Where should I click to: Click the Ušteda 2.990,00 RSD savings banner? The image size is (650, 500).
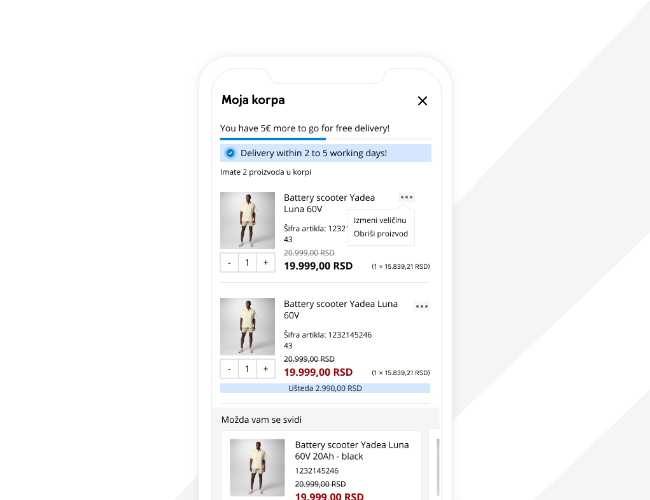325,388
